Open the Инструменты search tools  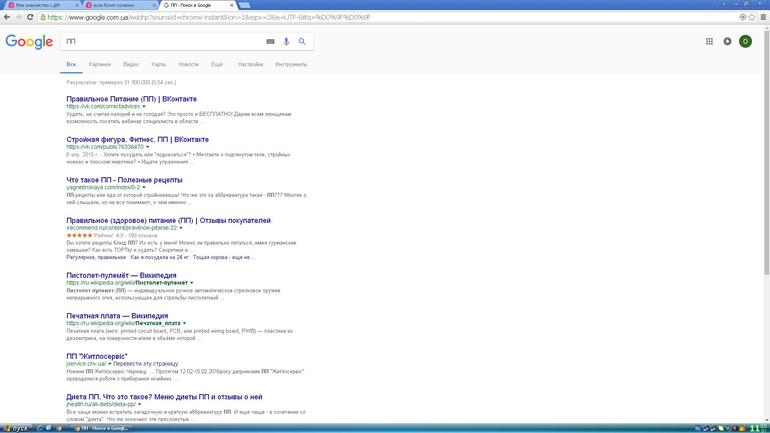(x=291, y=64)
